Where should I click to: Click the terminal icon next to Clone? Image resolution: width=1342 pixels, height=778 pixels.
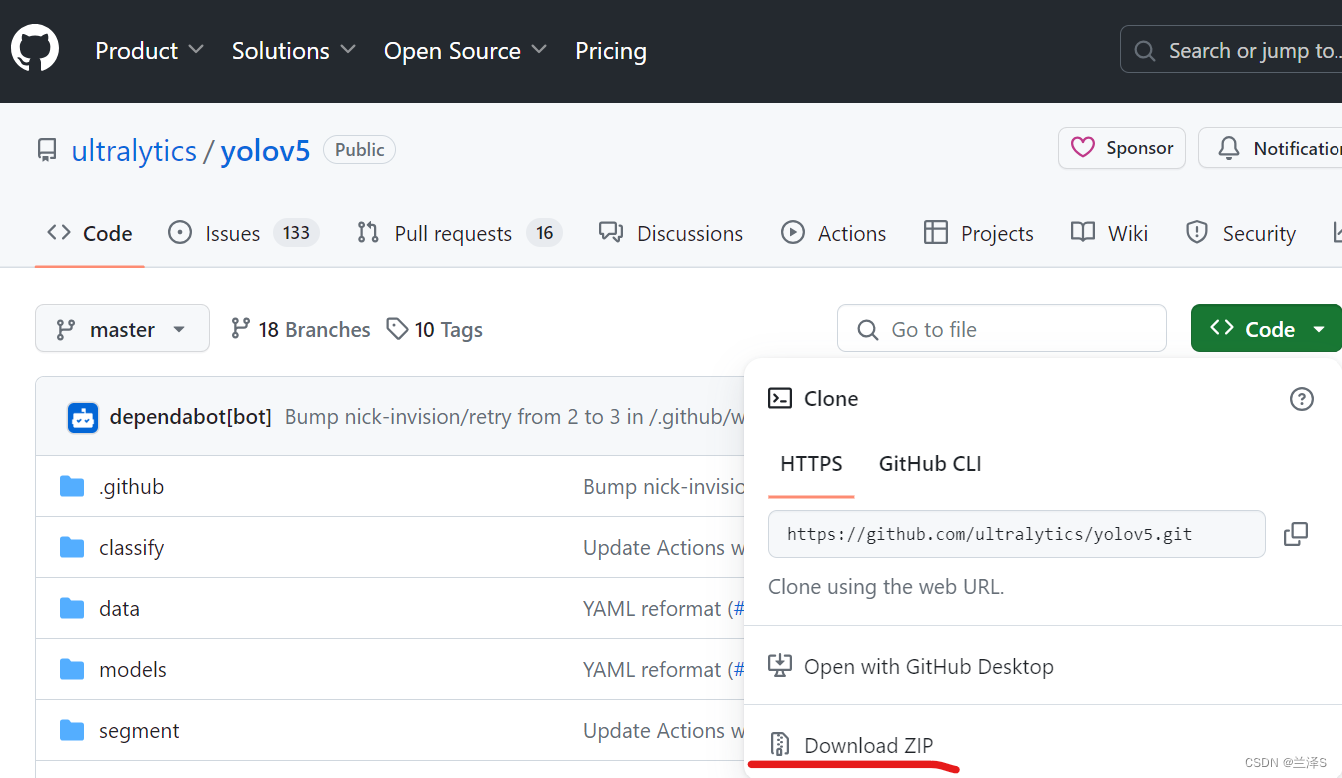click(780, 398)
